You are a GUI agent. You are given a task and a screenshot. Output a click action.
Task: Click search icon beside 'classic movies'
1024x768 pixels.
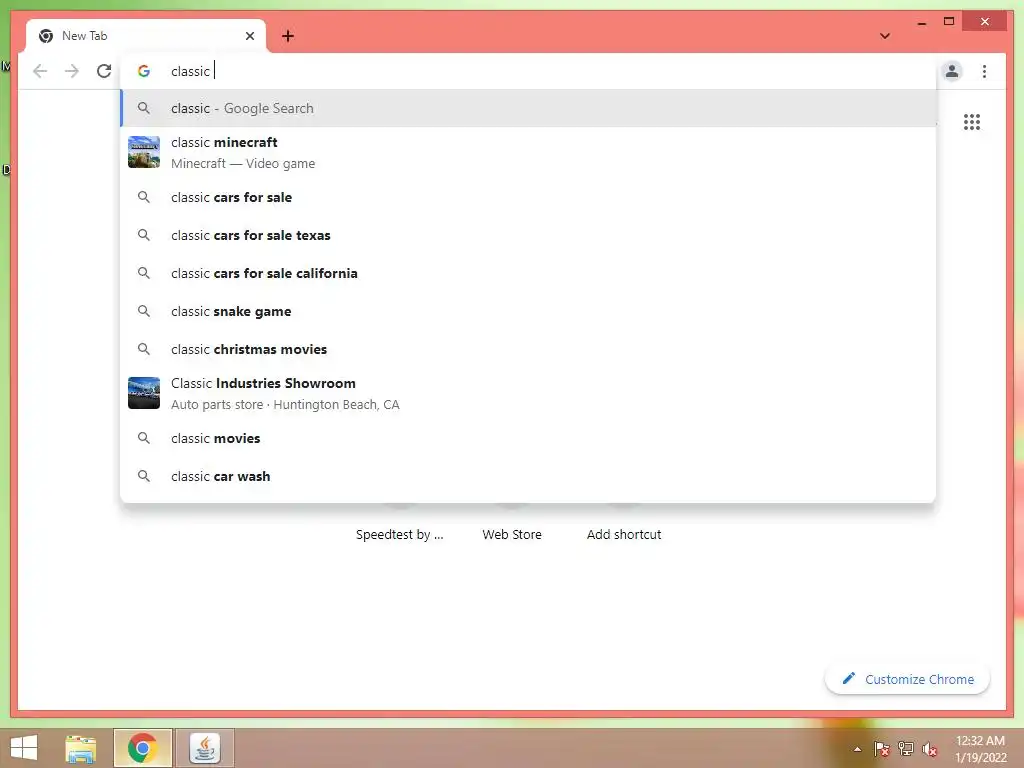click(144, 438)
